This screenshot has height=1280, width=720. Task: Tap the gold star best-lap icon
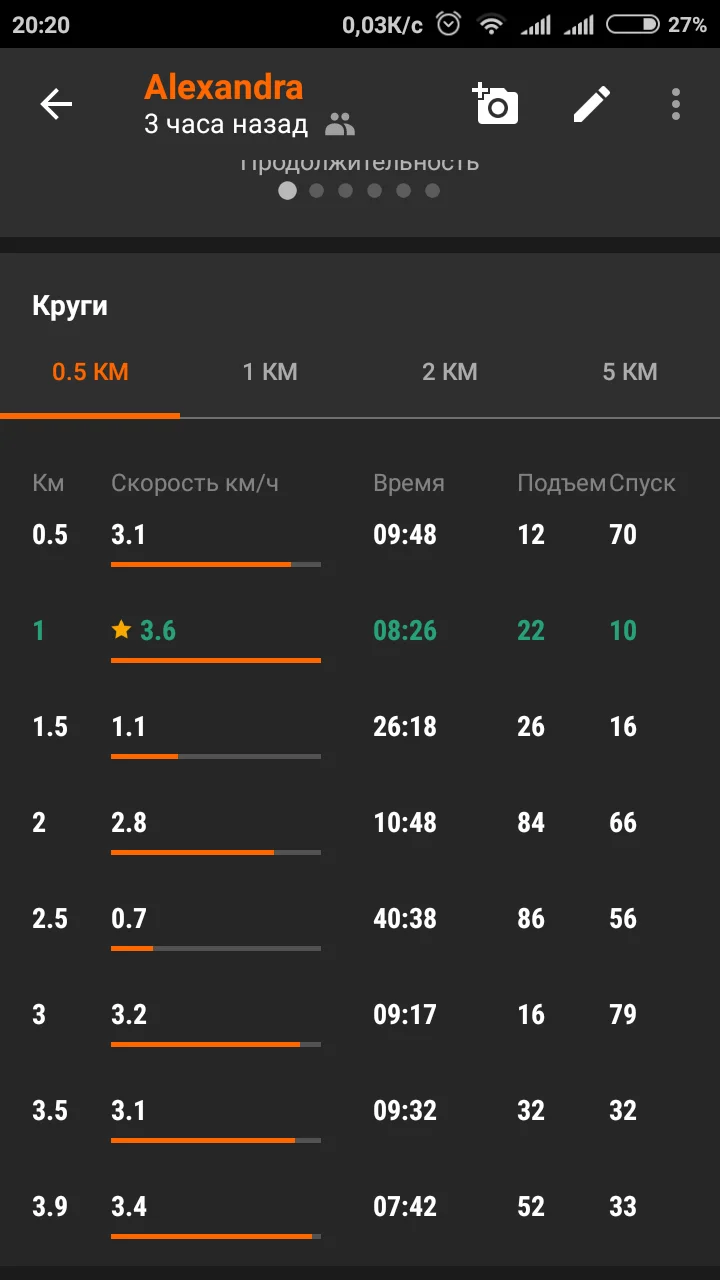click(121, 630)
